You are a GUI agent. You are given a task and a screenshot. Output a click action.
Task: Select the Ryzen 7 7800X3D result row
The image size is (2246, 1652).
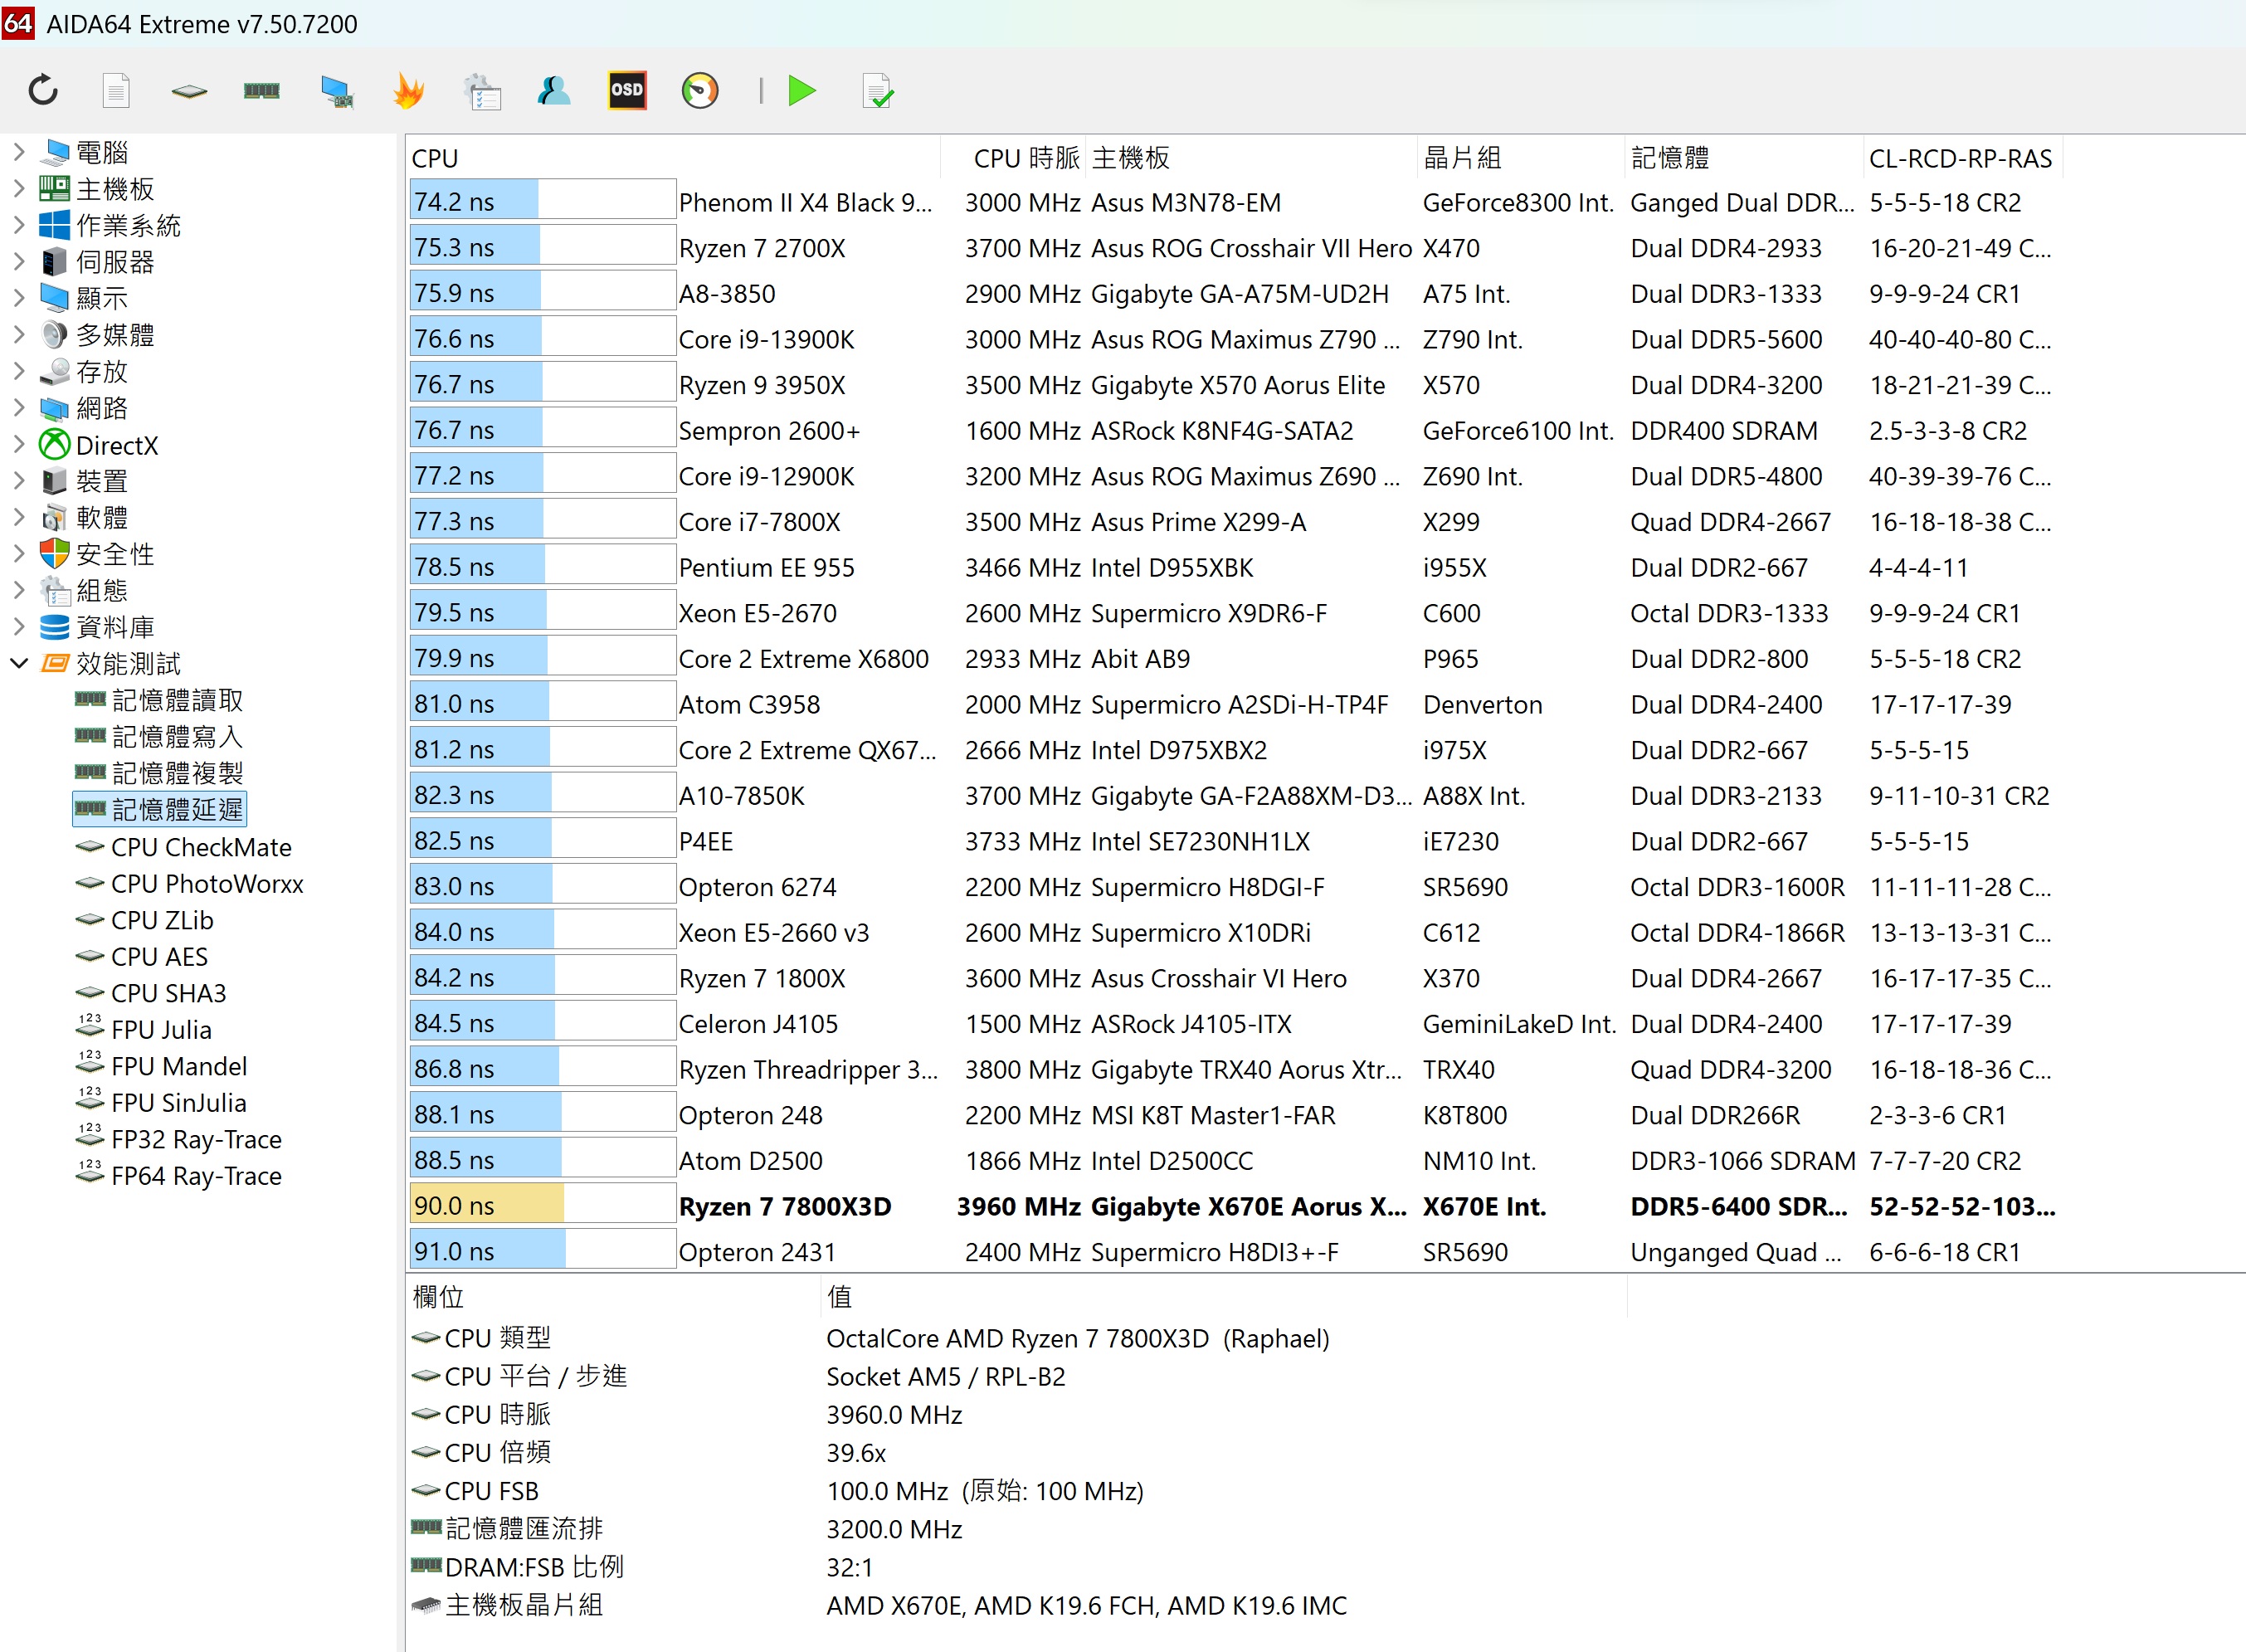pos(1234,1206)
